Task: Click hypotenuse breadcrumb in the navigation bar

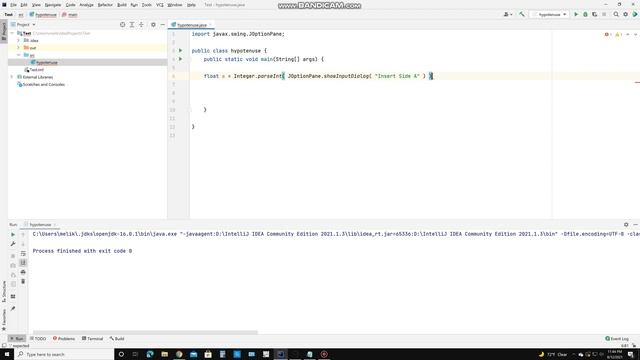Action: [43, 15]
